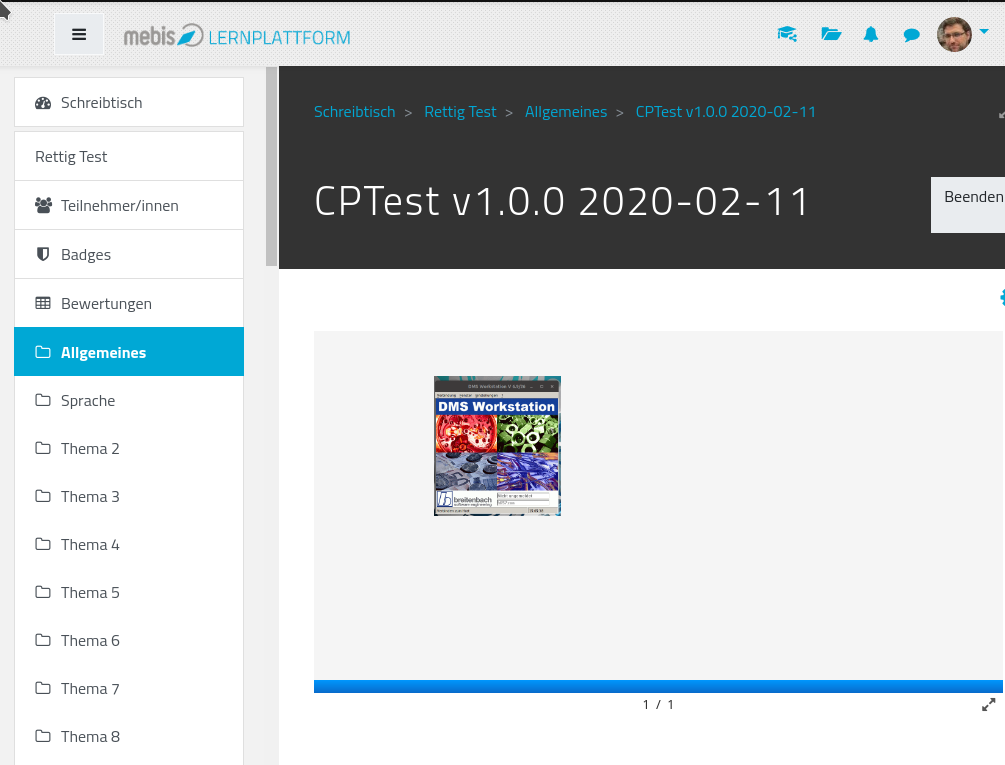Click the Allgemeines folder icon
The width and height of the screenshot is (1005, 765).
tap(43, 352)
